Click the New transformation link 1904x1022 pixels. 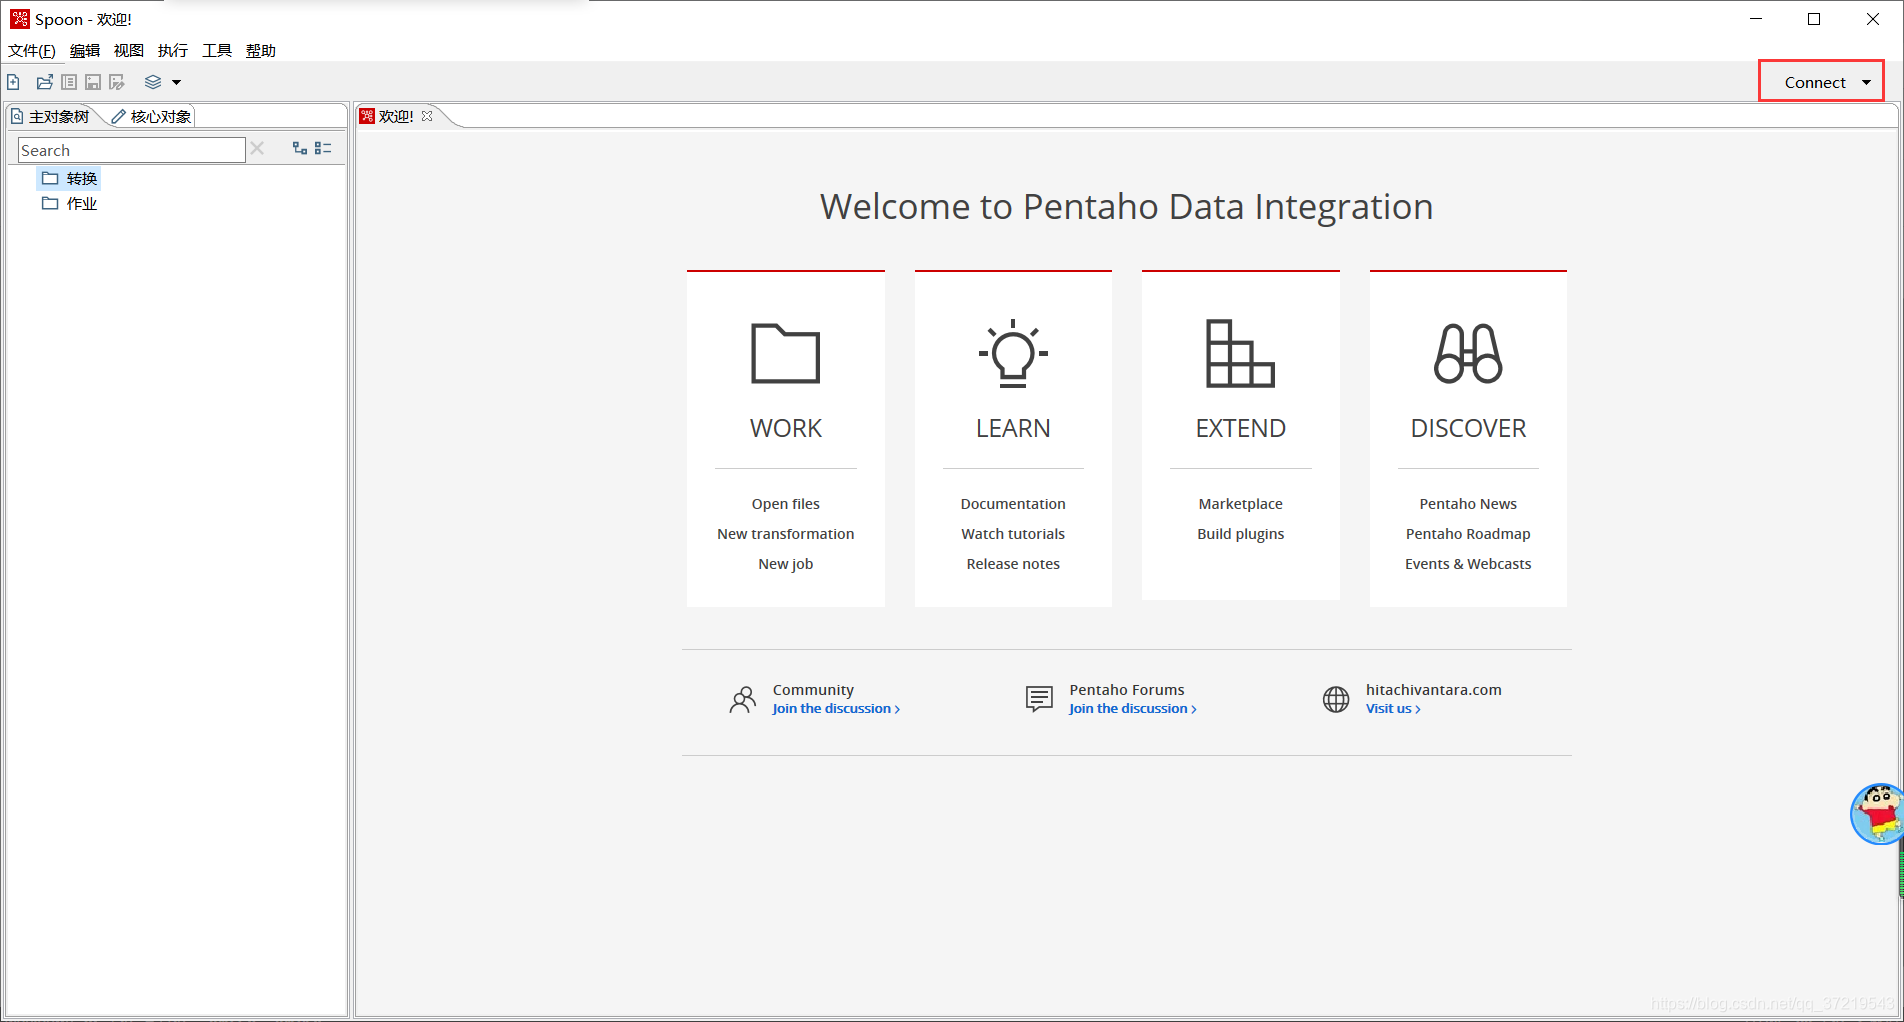point(786,534)
